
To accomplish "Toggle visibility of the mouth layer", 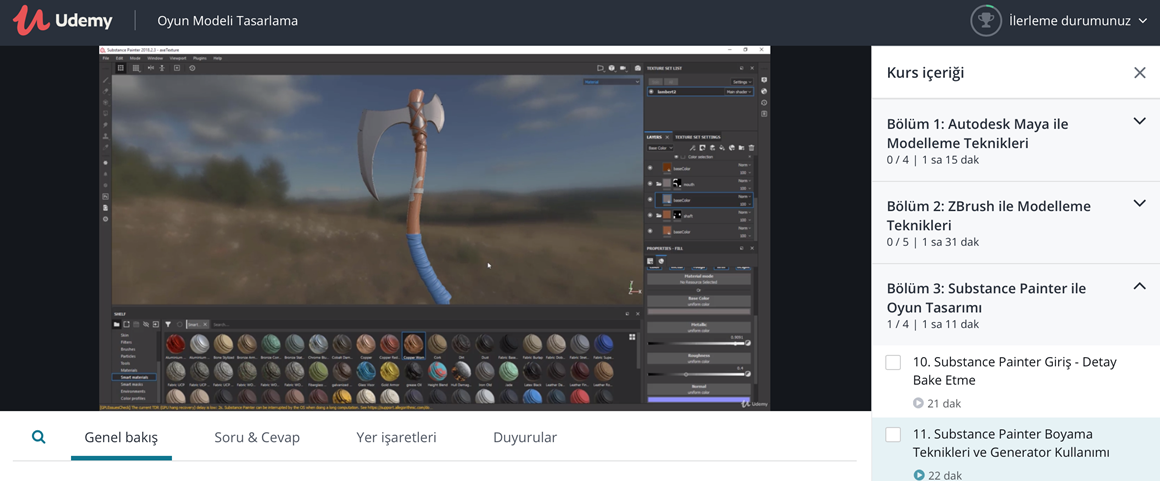I will [x=650, y=184].
